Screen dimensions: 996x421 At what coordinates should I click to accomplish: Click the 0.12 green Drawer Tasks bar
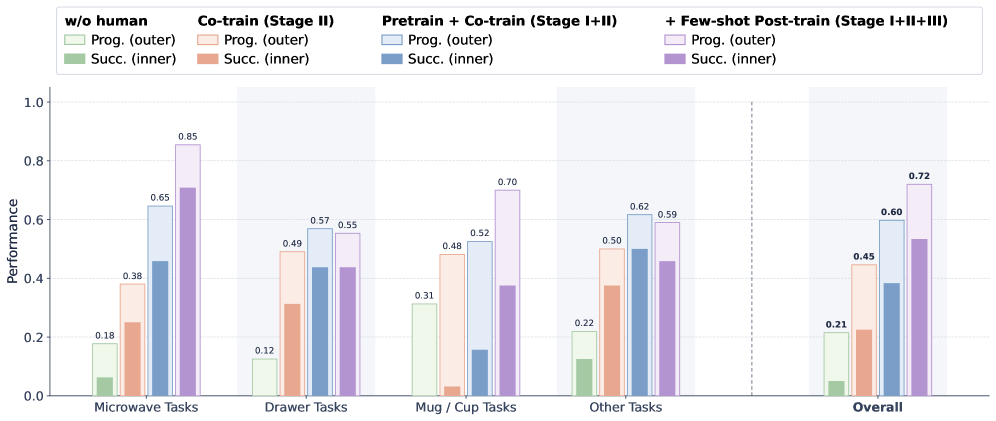click(x=265, y=377)
